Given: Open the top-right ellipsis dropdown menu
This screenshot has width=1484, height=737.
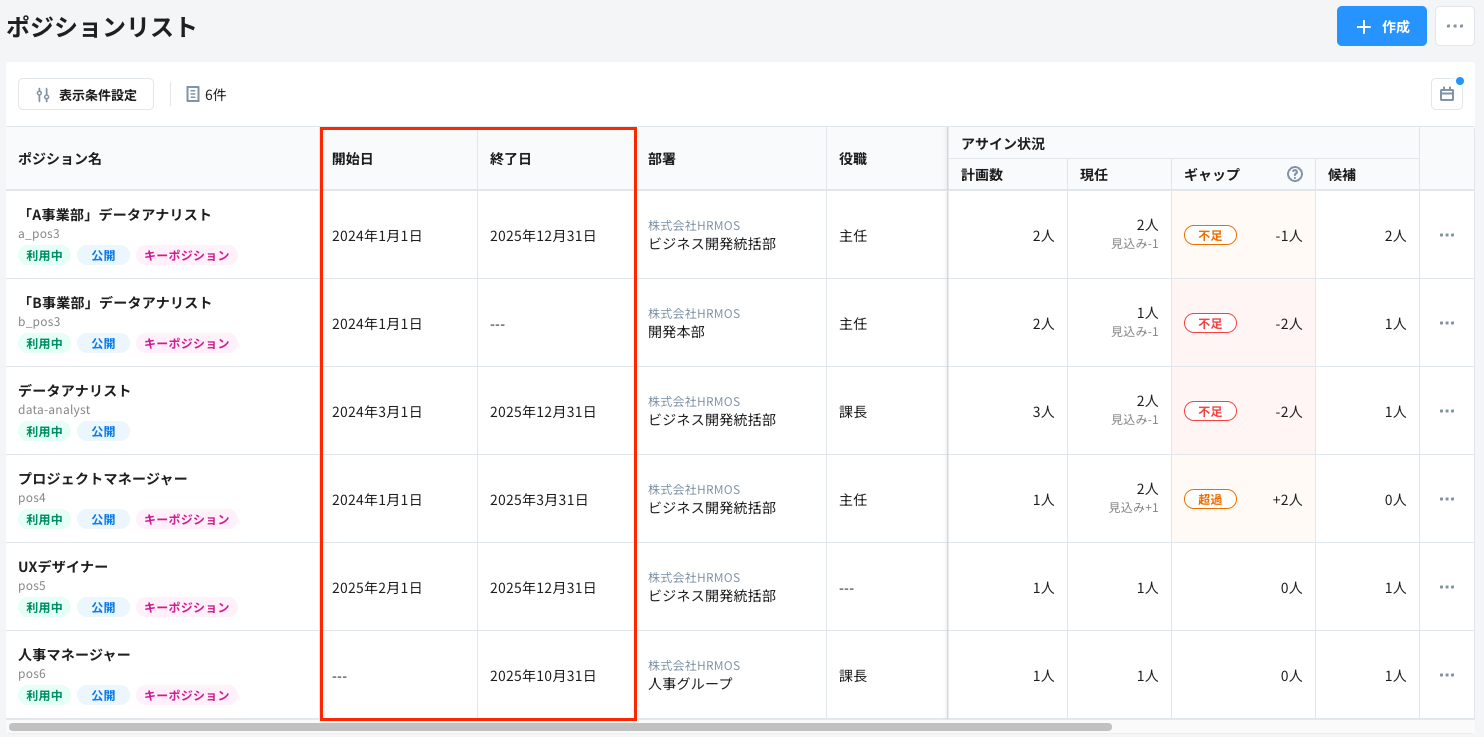Looking at the screenshot, I should point(1455,25).
